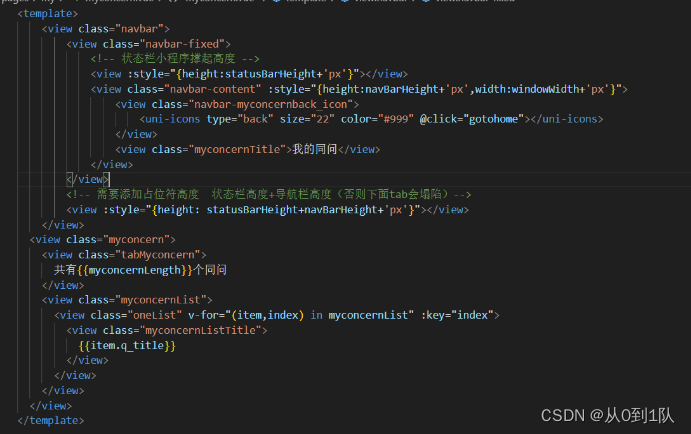Place cursor on highlighted </view> closing navbar-fixed
The image size is (691, 434).
click(x=88, y=179)
